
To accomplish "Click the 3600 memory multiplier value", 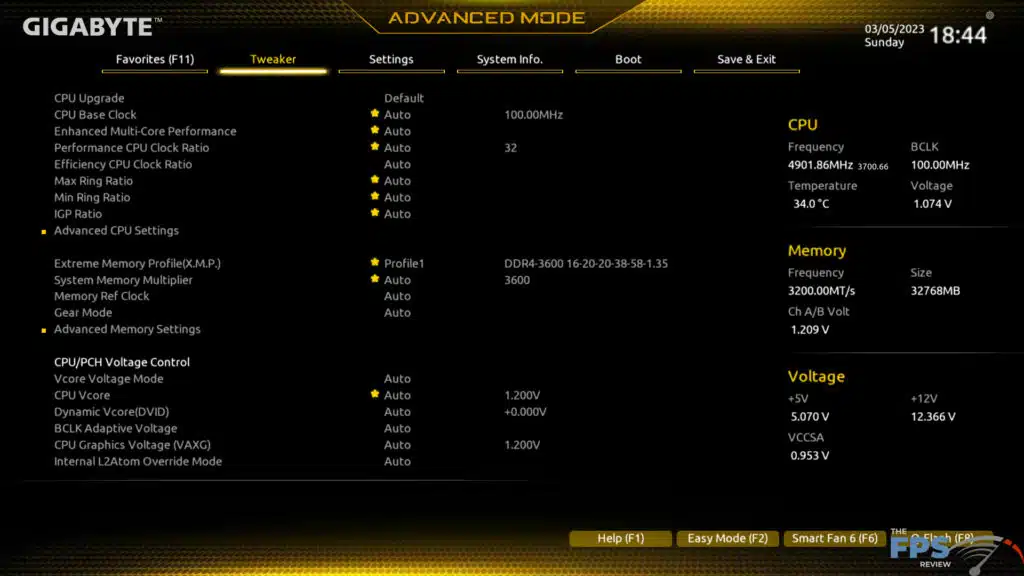I will click(x=517, y=280).
